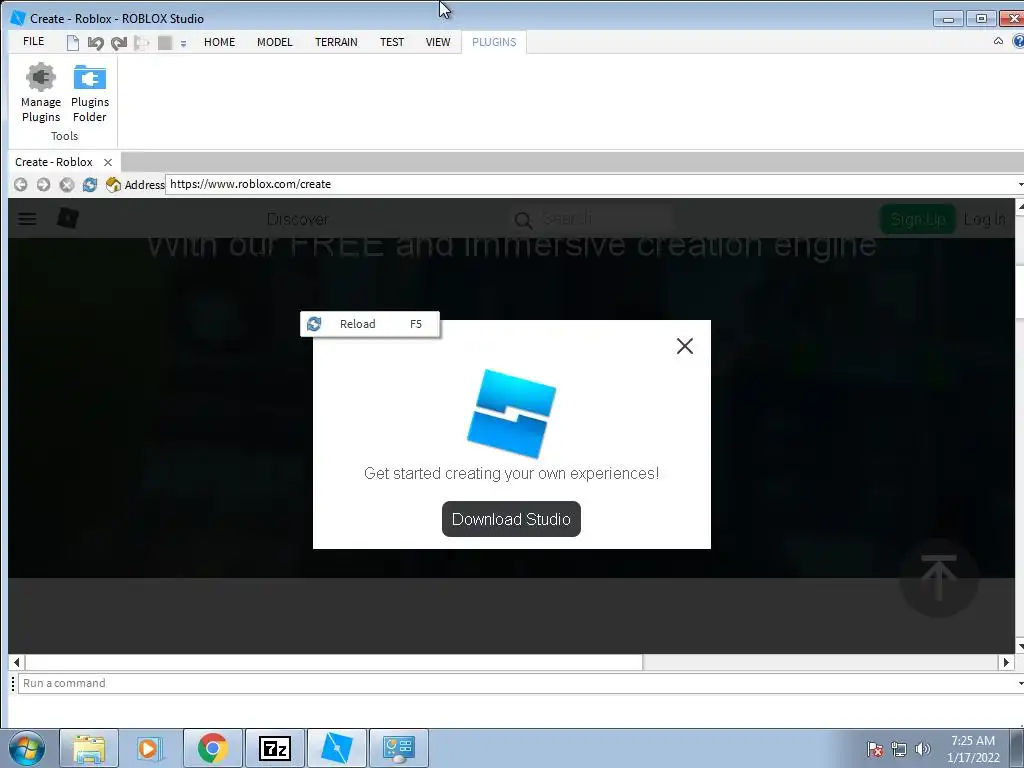Close the Download Studio popup
Viewport: 1024px width, 768px height.
(684, 345)
